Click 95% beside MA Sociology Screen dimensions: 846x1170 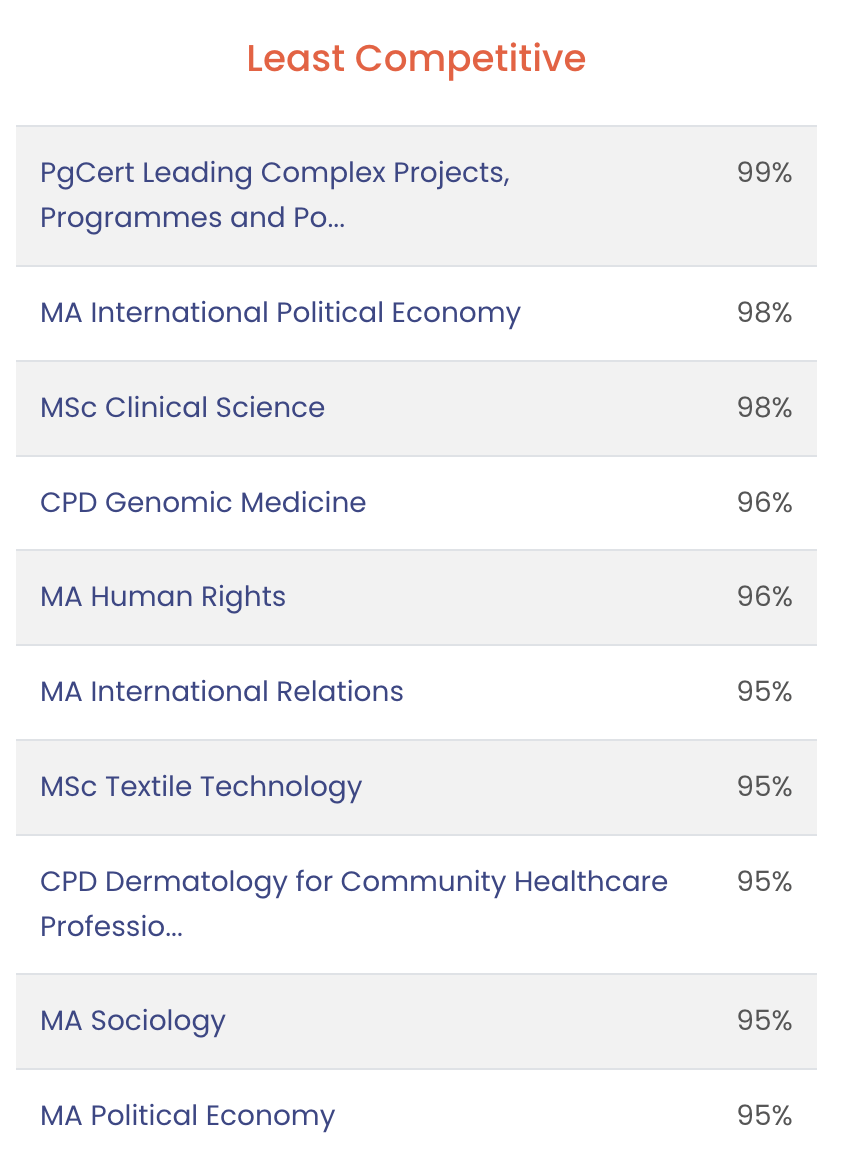click(x=764, y=1021)
